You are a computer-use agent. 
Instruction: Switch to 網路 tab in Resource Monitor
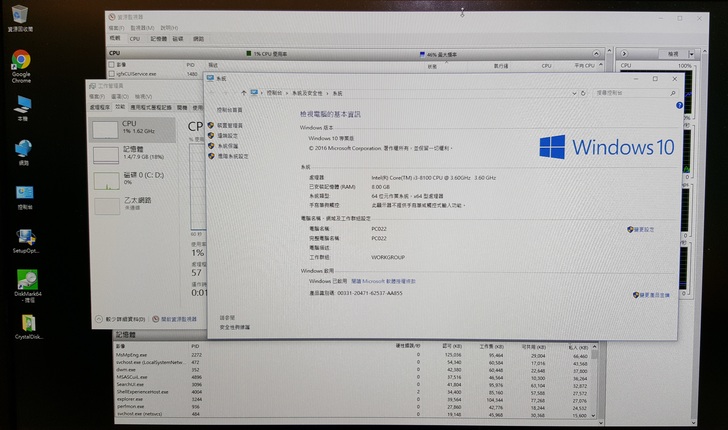[198, 39]
